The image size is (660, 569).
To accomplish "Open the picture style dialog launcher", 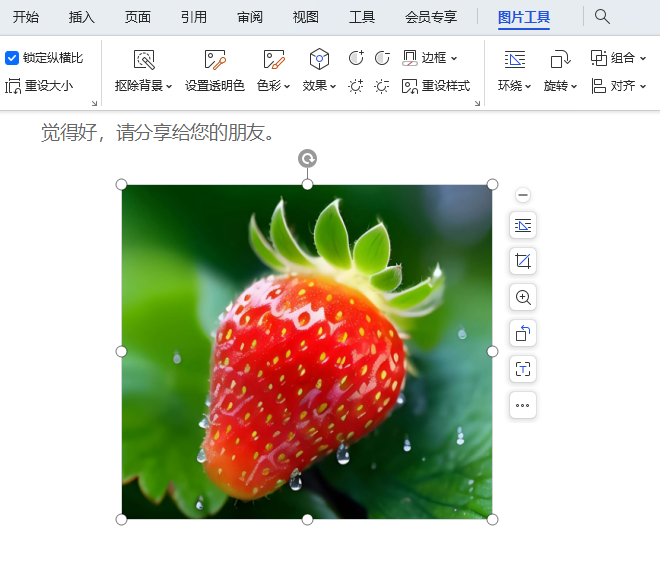I will click(x=477, y=103).
